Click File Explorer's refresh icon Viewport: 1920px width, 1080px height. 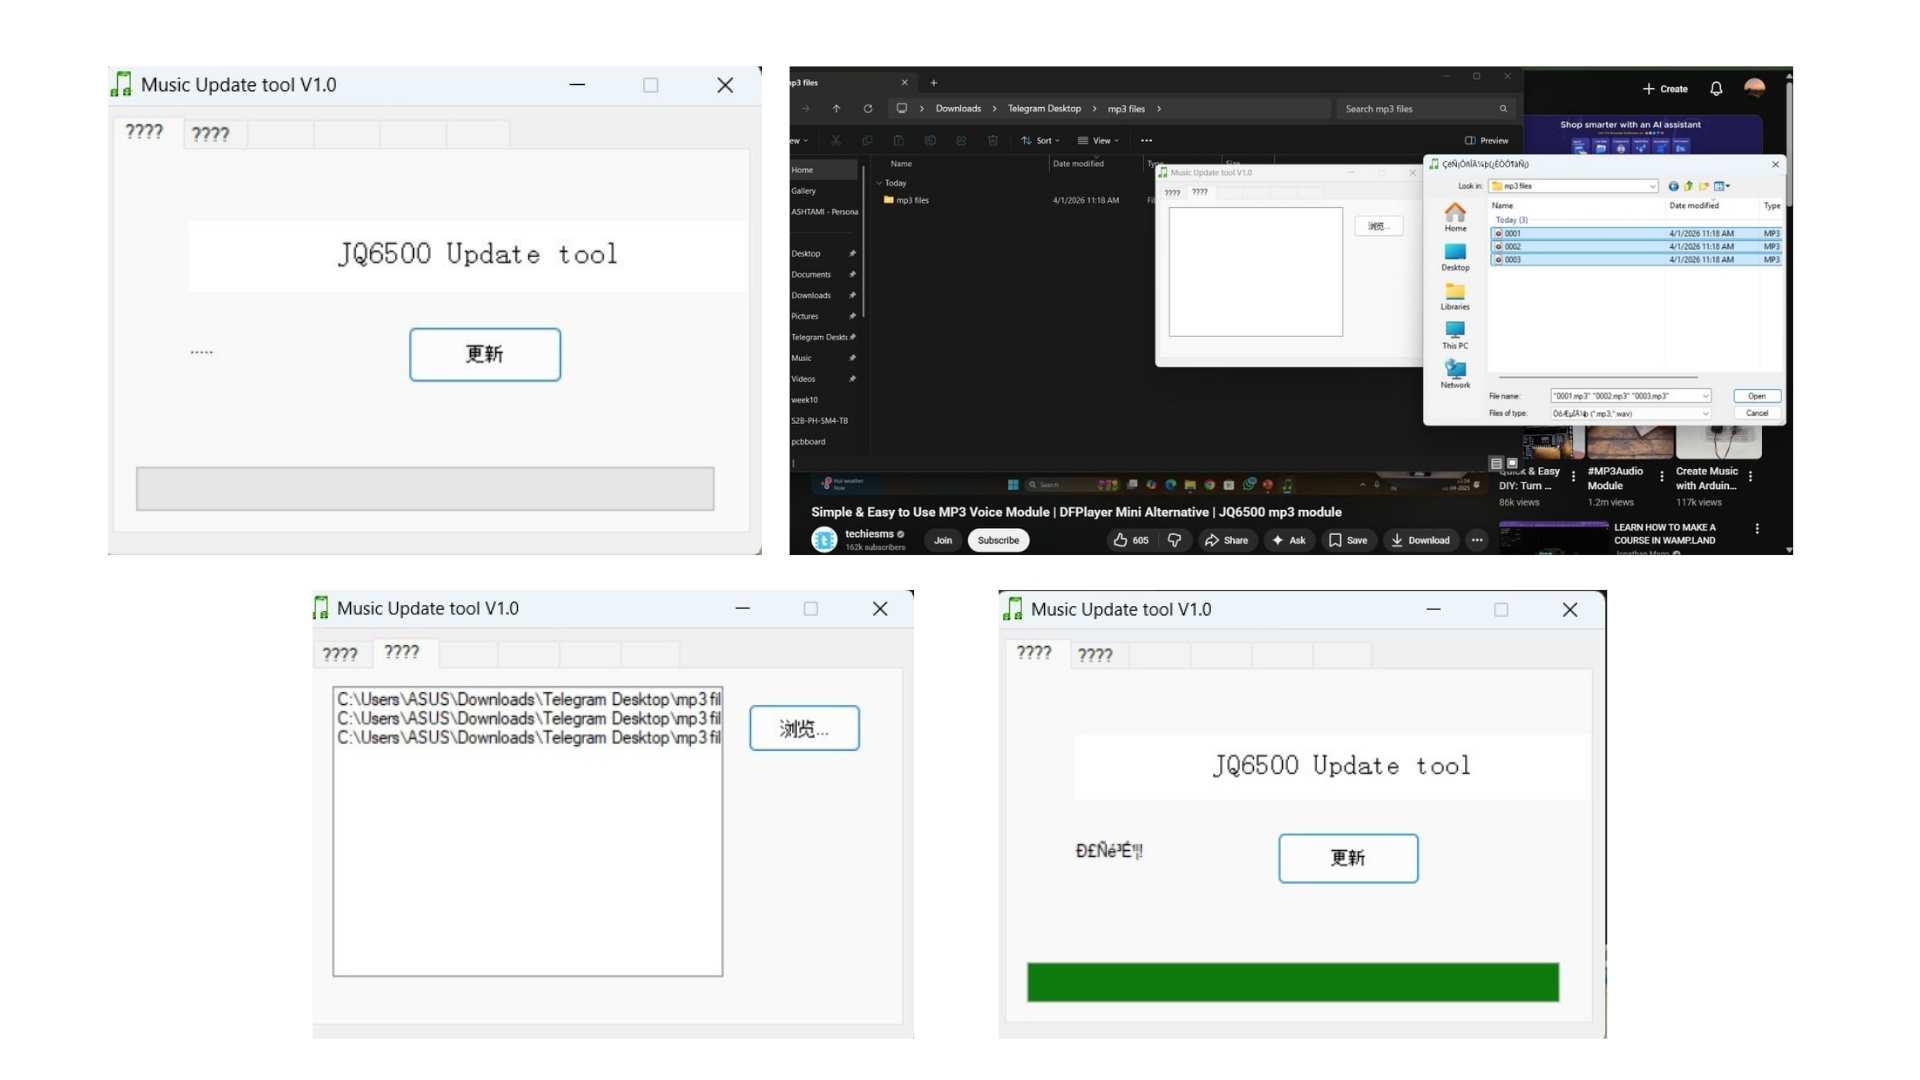pos(867,109)
